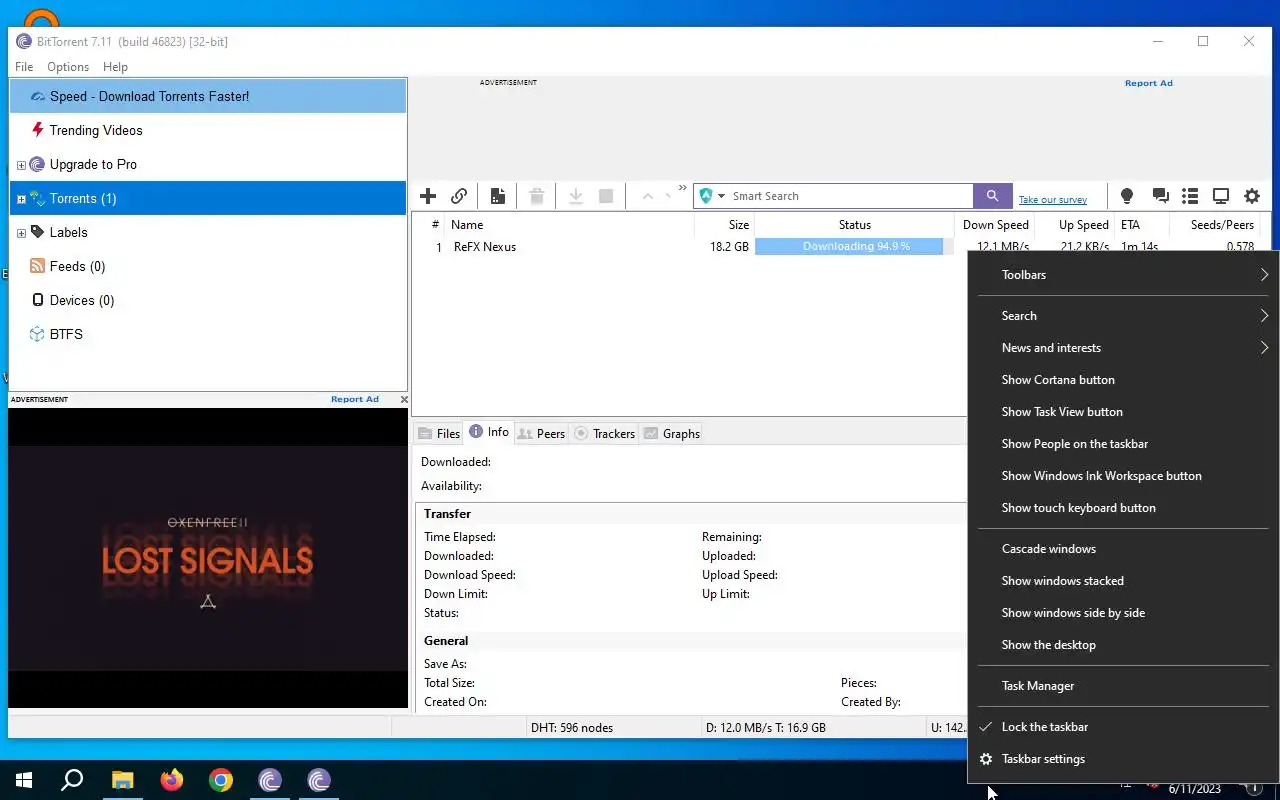Add a torrent with the plus icon

[428, 196]
